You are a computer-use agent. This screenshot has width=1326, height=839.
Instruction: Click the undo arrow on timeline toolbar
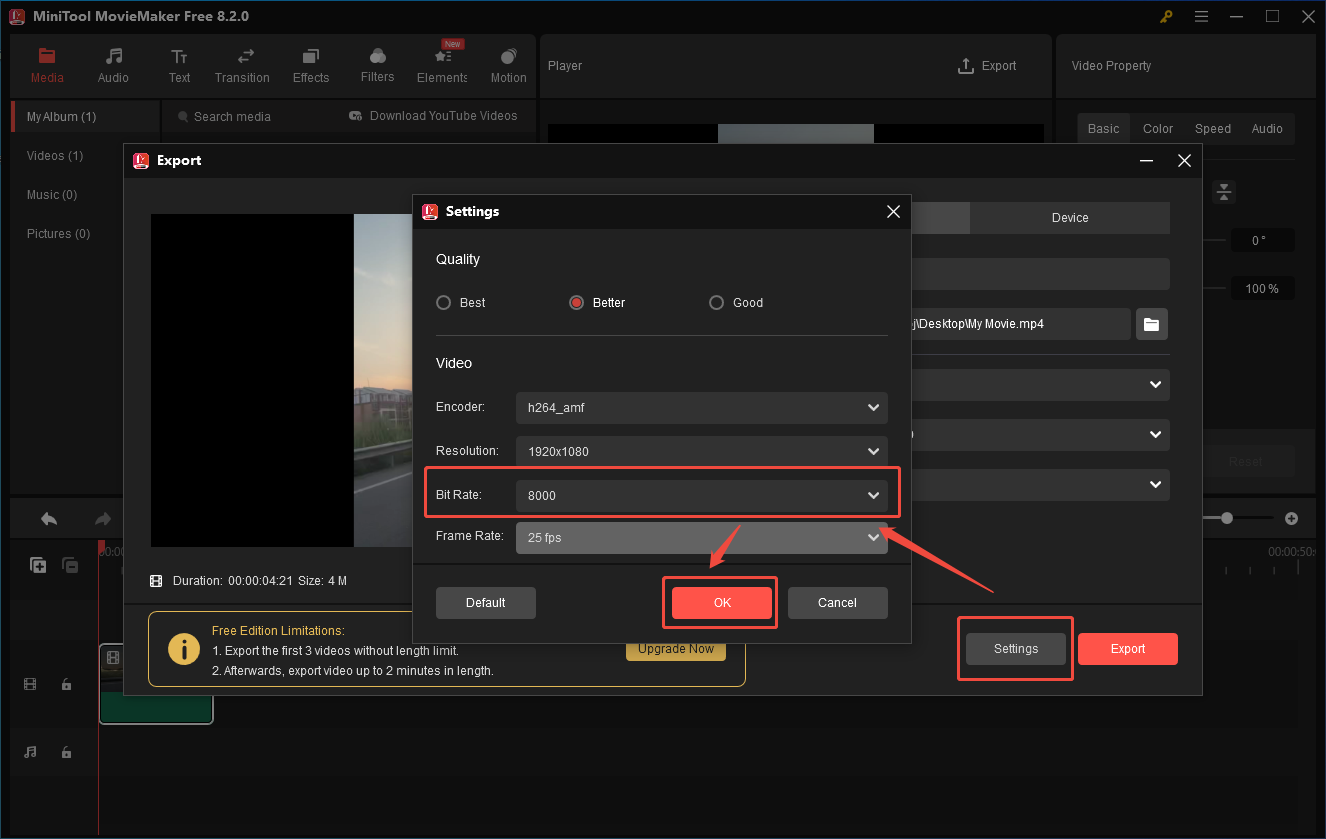(48, 519)
